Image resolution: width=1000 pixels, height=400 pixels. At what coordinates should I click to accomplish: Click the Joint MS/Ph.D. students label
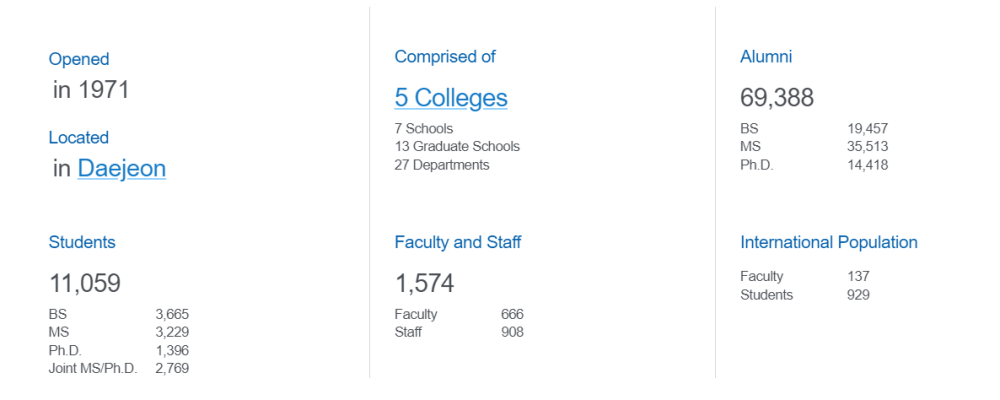pyautogui.click(x=93, y=369)
